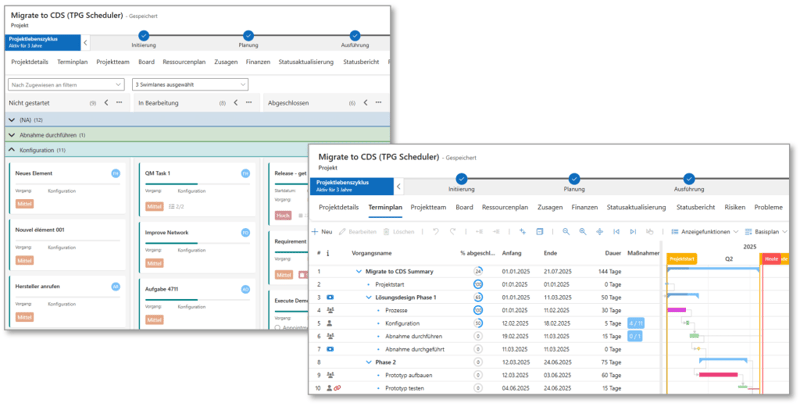The width and height of the screenshot is (800, 410).
Task: Click team icon on Prototyp aufbauen row
Action: tap(330, 375)
